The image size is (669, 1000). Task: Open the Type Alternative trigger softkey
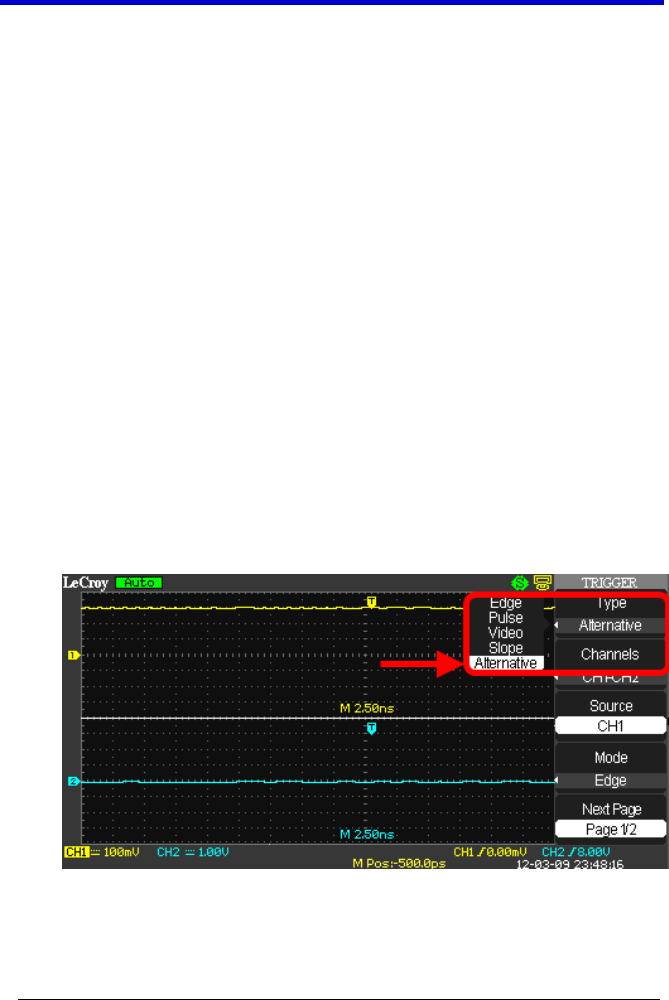tap(610, 614)
